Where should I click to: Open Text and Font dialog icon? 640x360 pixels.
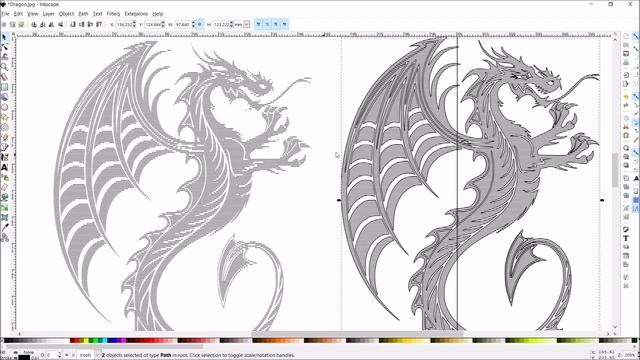tap(626, 238)
